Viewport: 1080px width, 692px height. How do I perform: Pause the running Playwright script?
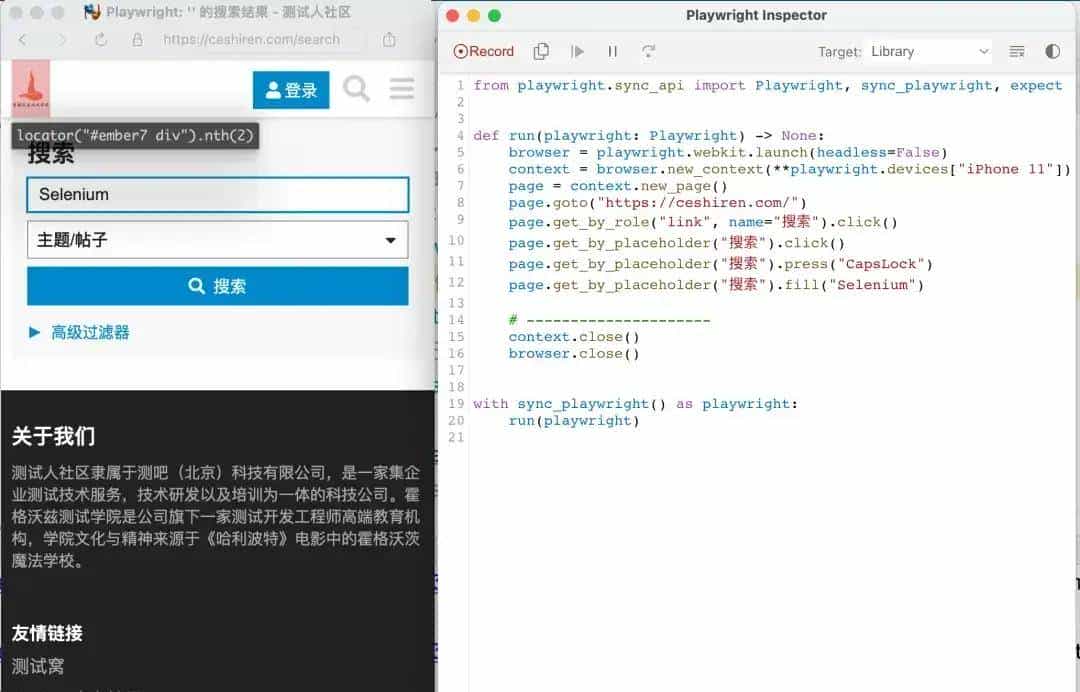coord(612,50)
